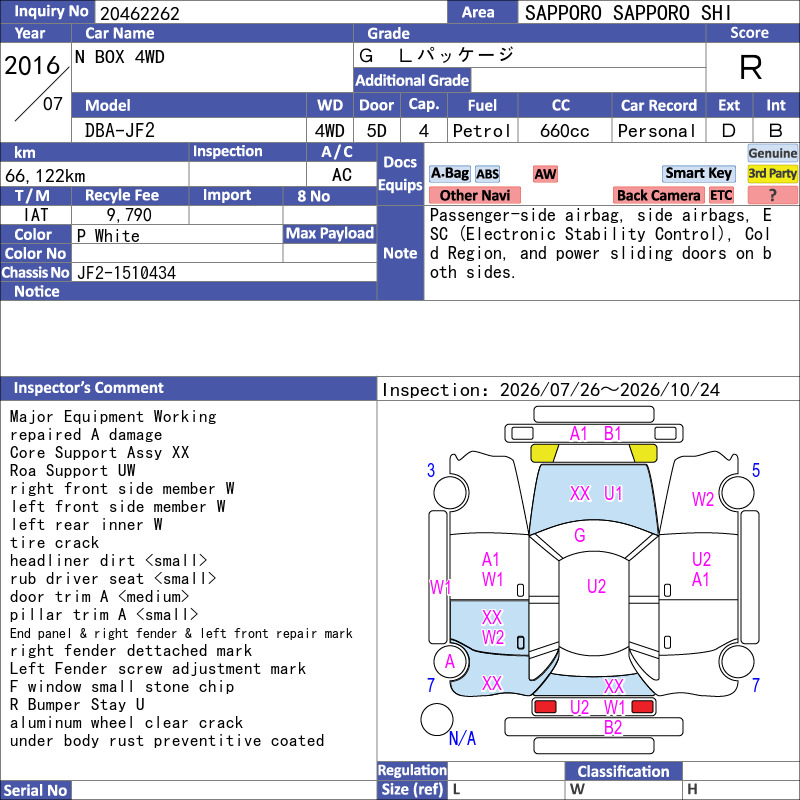
Task: Toggle the 3rd Party legend label
Action: pyautogui.click(x=772, y=173)
